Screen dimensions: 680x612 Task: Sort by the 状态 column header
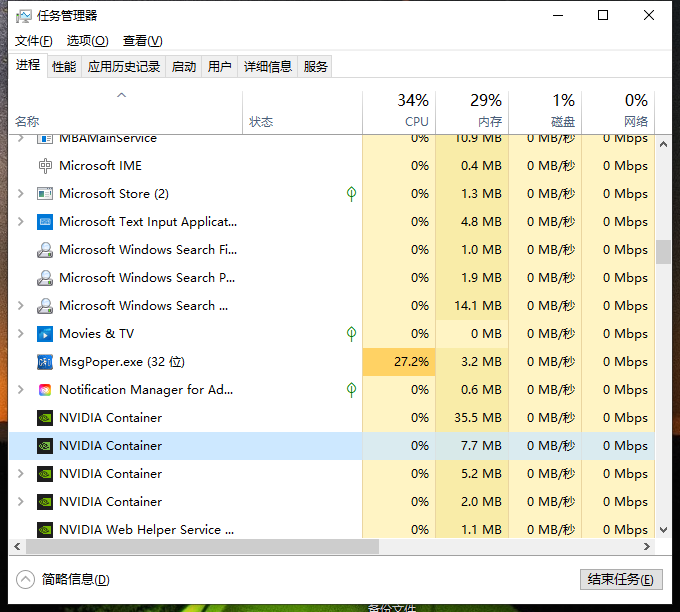click(x=302, y=112)
